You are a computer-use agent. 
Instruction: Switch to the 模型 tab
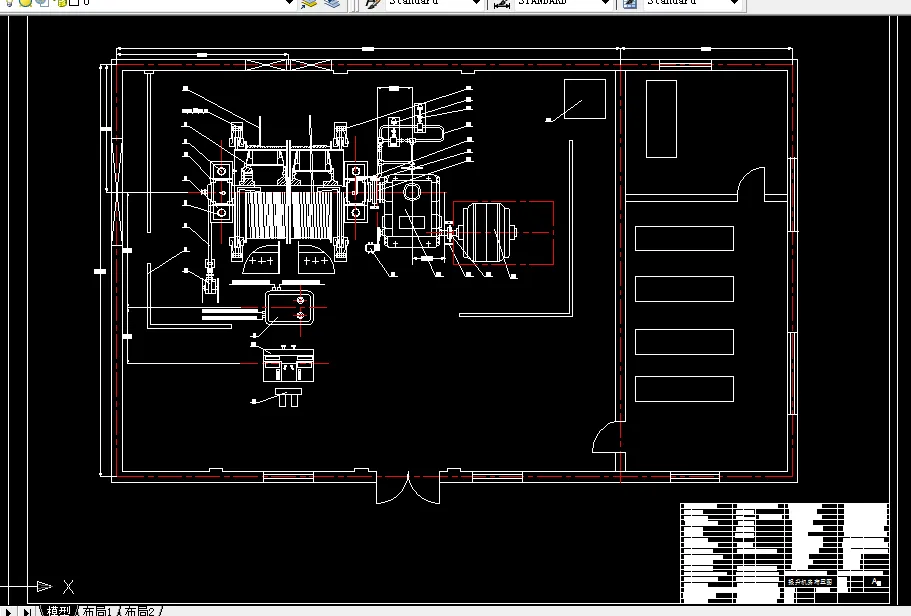tap(58, 611)
